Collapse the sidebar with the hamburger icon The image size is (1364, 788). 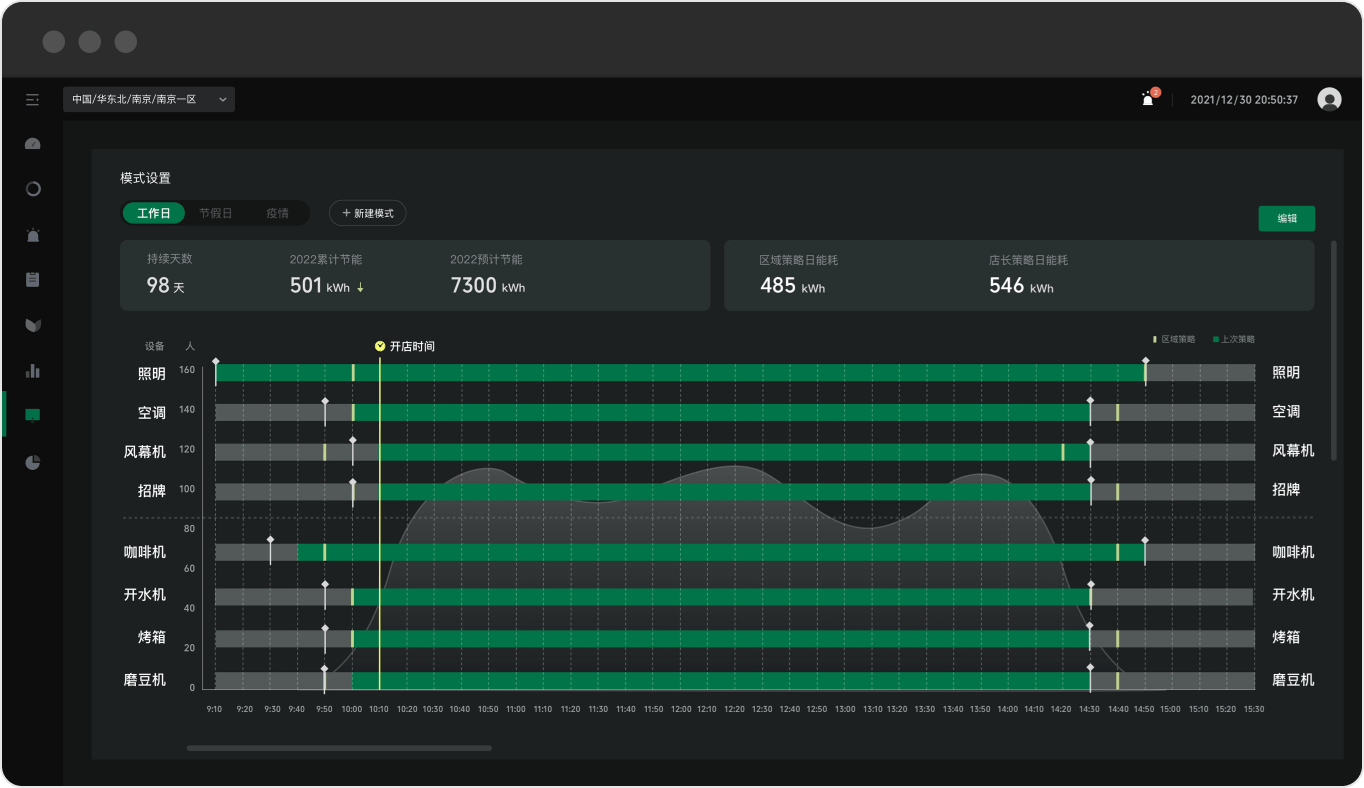33,100
